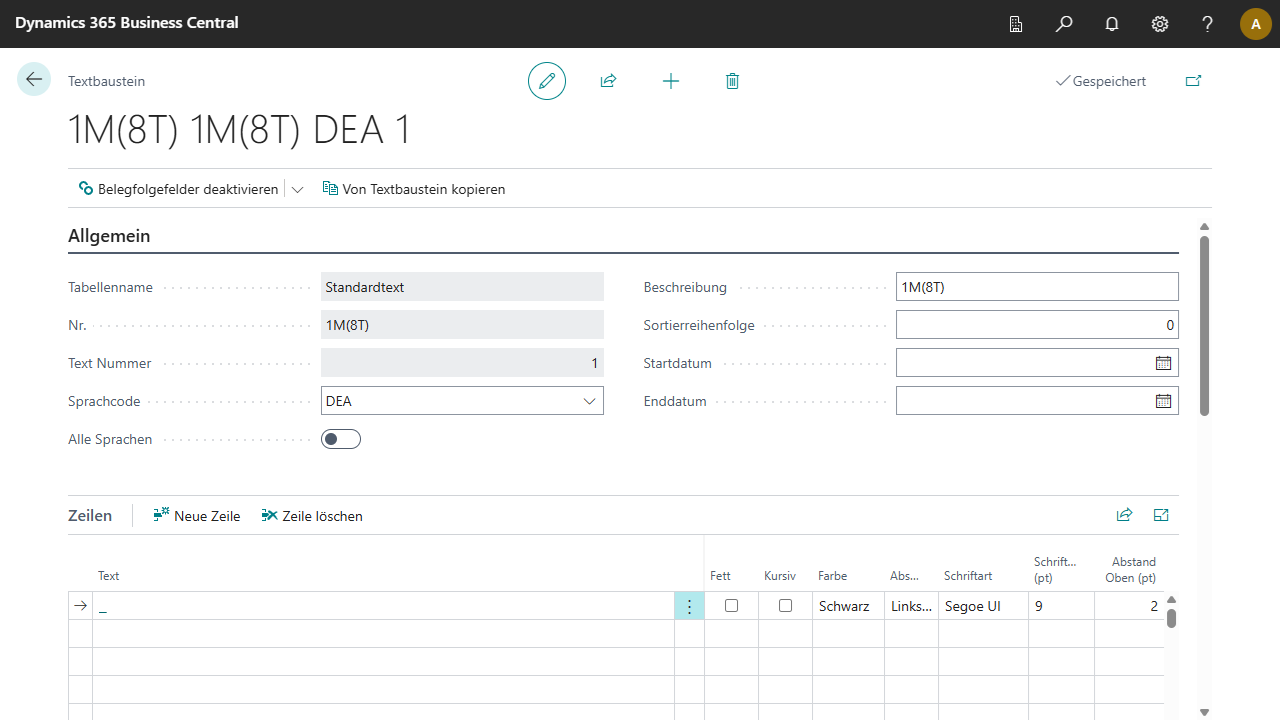
Task: Open the notifications bell
Action: click(x=1112, y=24)
